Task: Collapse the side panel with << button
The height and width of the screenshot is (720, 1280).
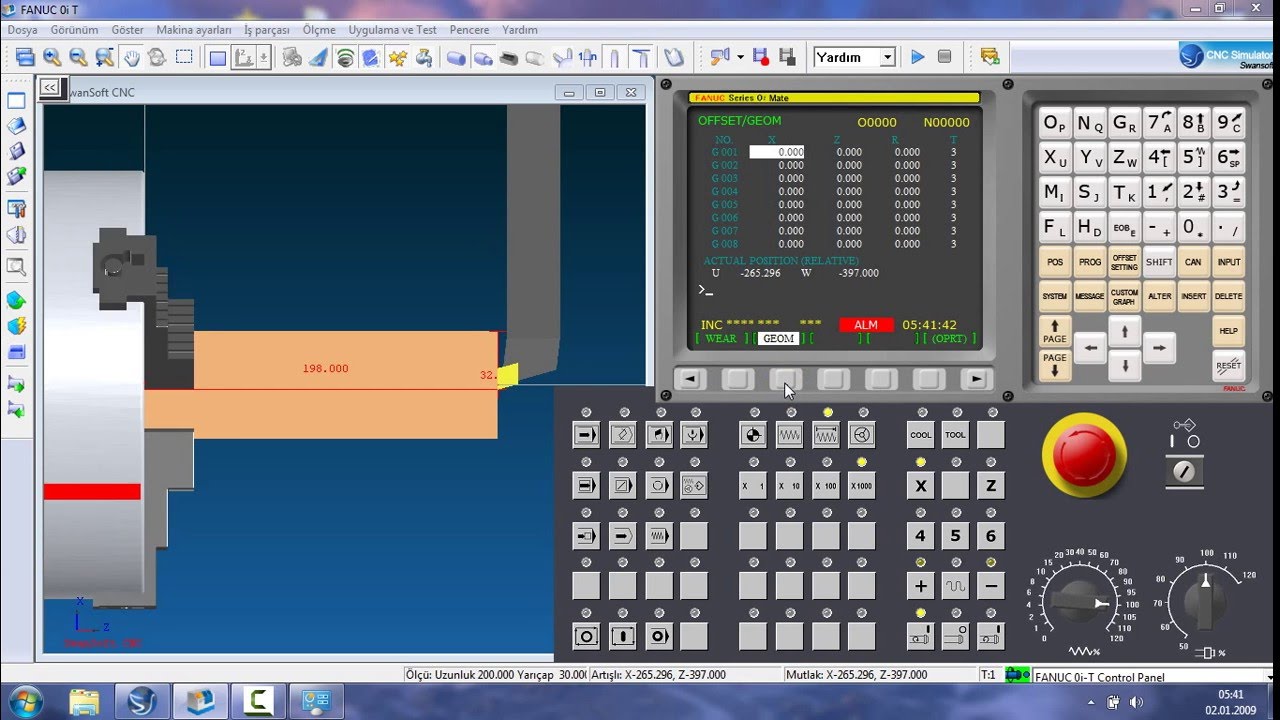Action: pyautogui.click(x=50, y=88)
